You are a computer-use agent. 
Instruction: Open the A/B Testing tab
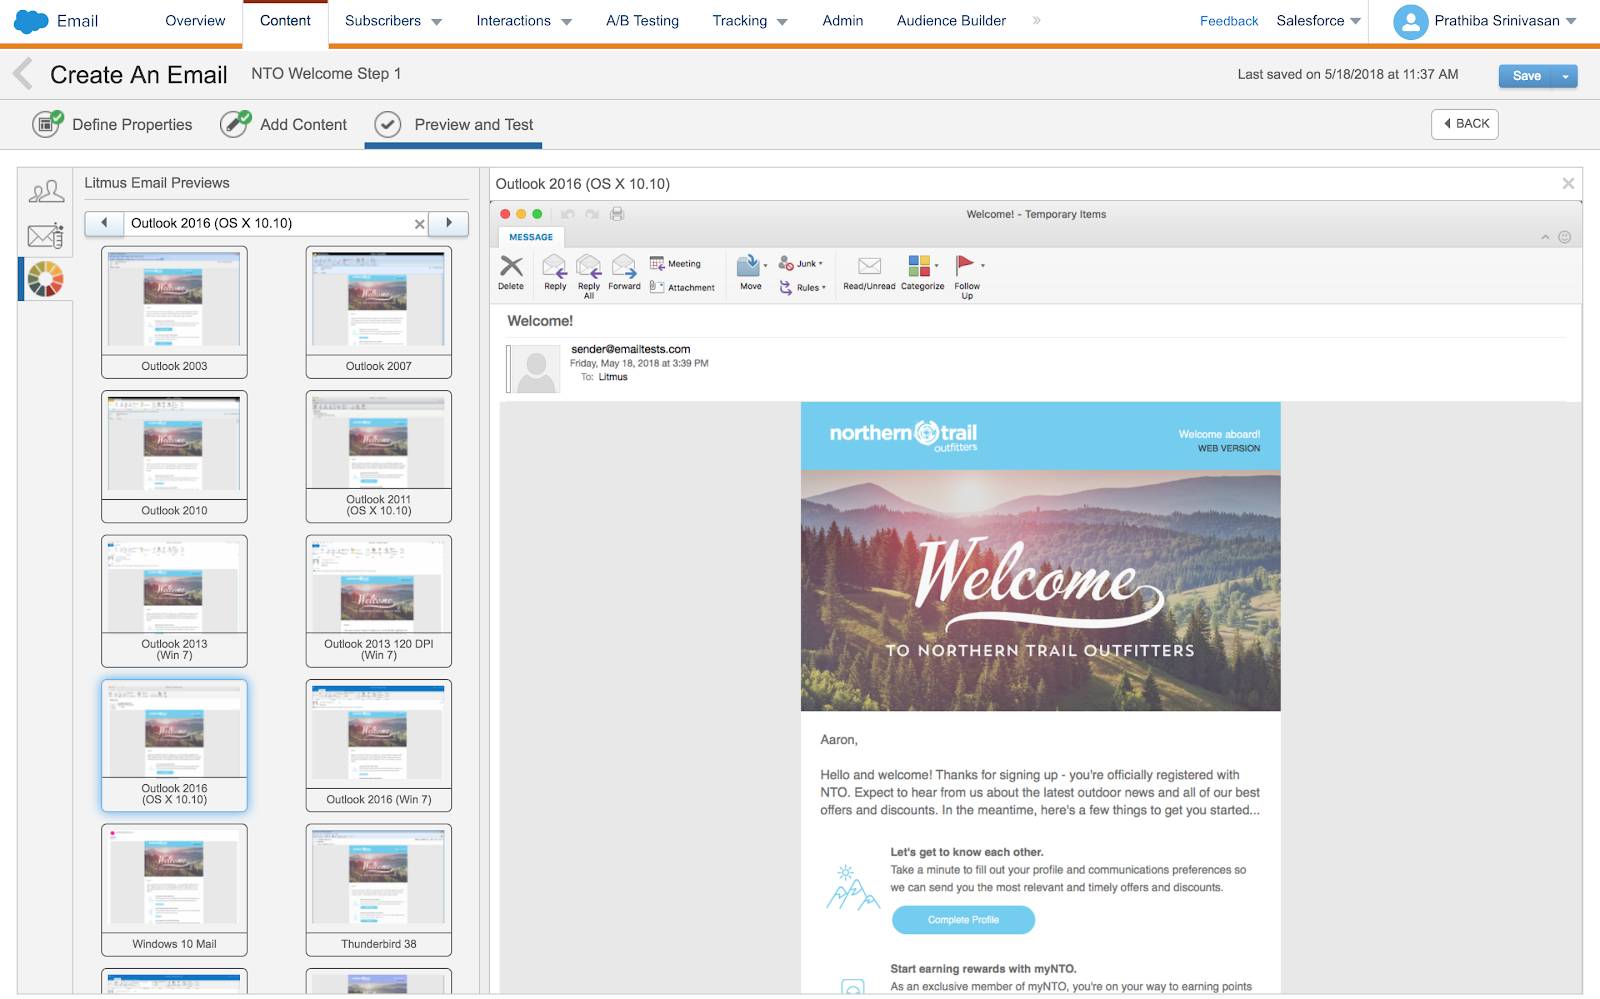tap(642, 21)
